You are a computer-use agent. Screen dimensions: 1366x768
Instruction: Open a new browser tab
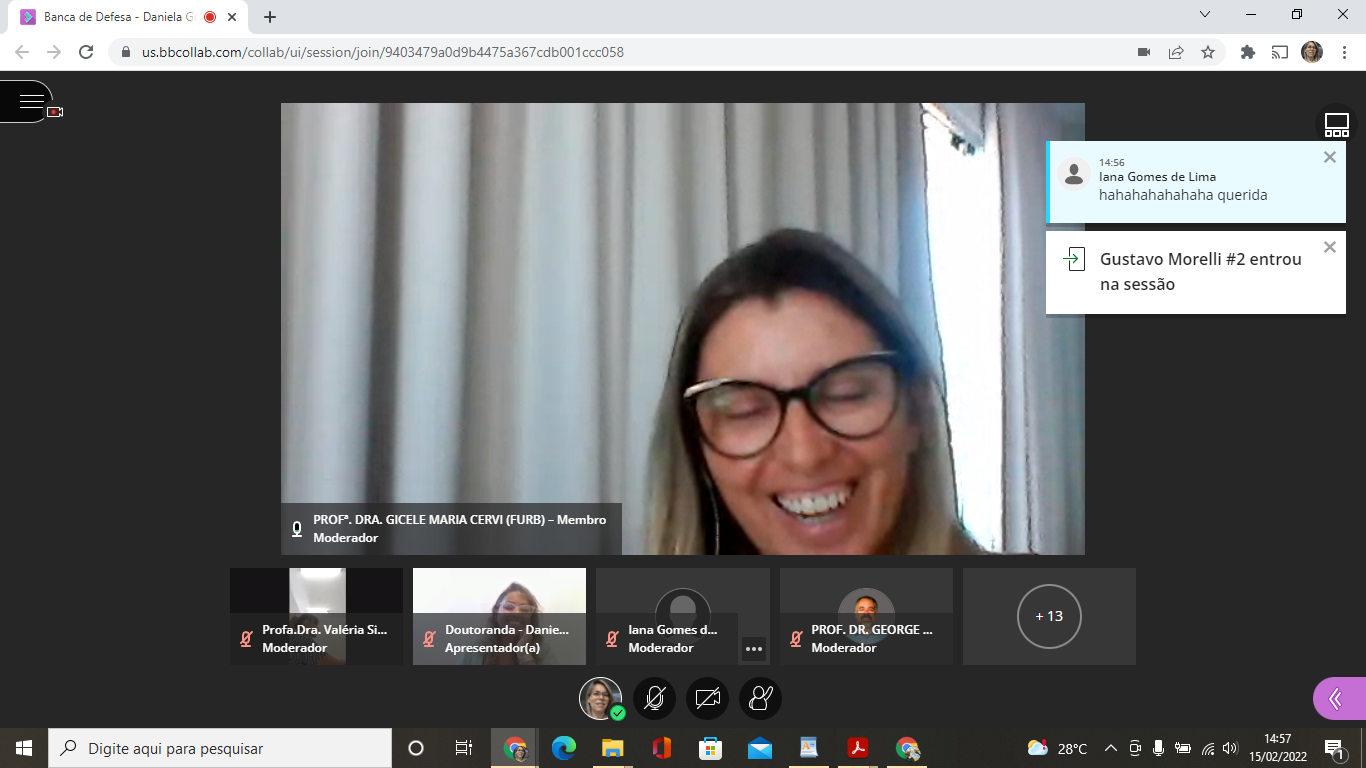[x=270, y=17]
